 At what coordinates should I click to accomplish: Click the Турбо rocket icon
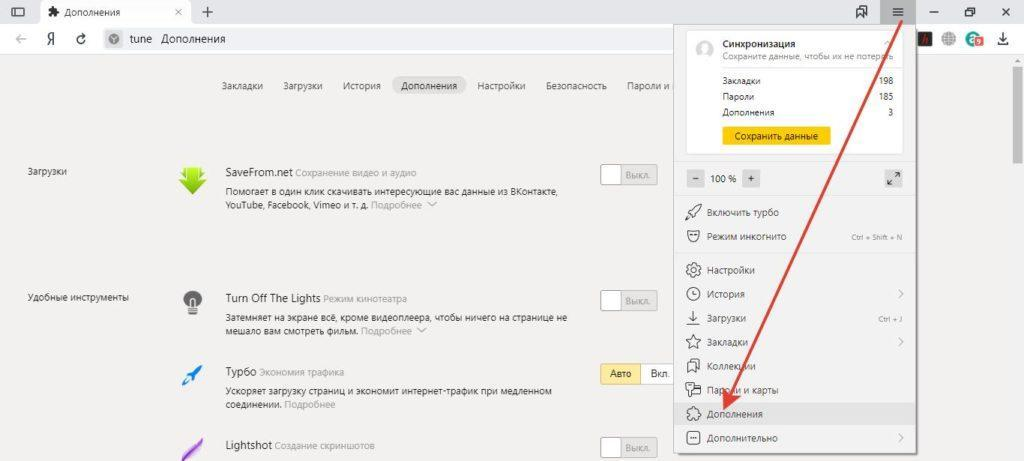pyautogui.click(x=192, y=375)
